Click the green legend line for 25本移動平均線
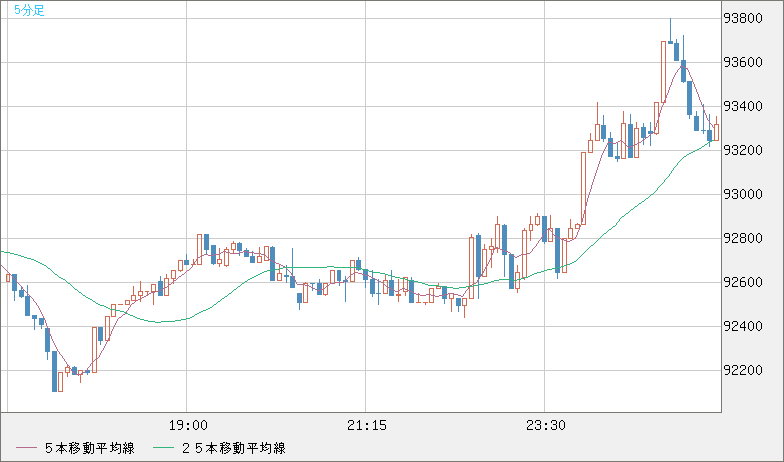Screen dimensions: 784x462 (x=164, y=448)
